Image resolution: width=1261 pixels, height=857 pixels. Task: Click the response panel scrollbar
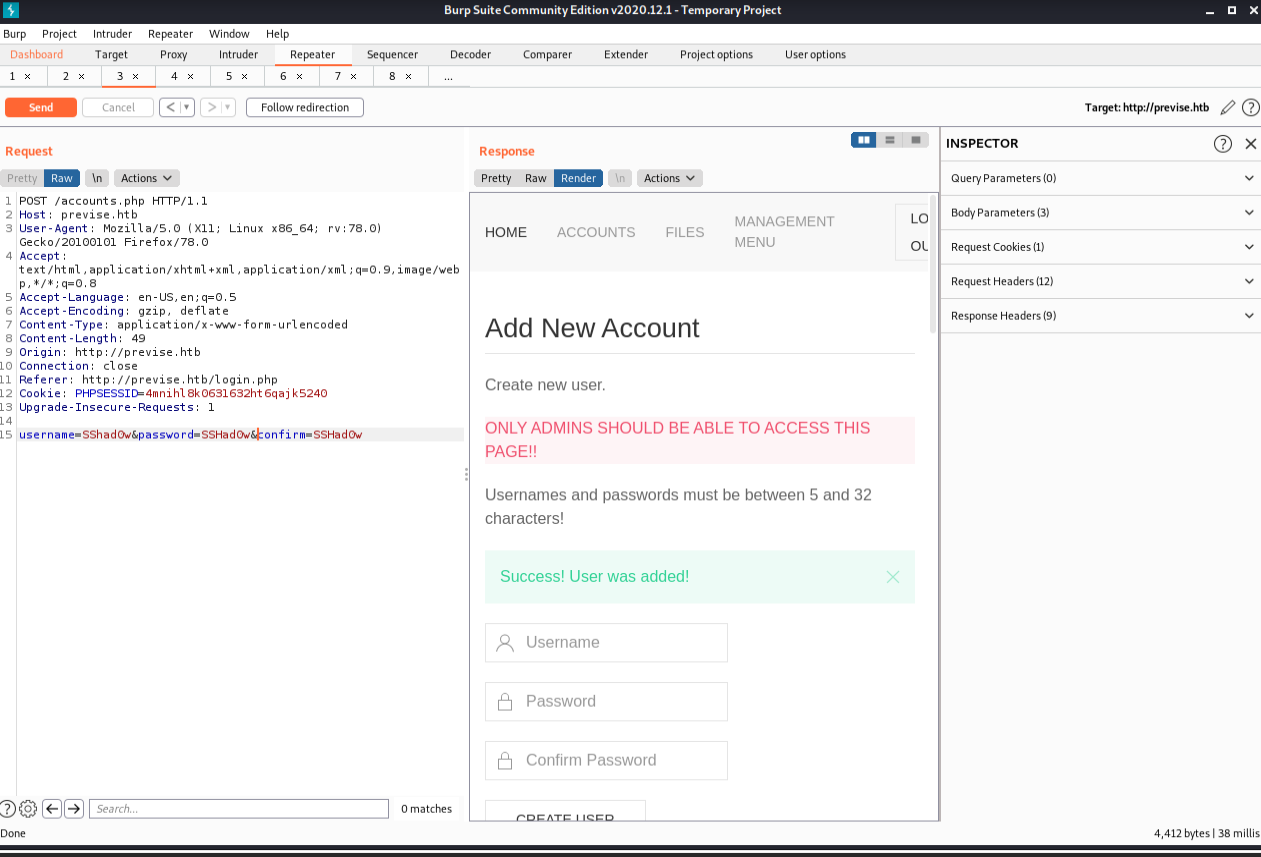point(934,270)
